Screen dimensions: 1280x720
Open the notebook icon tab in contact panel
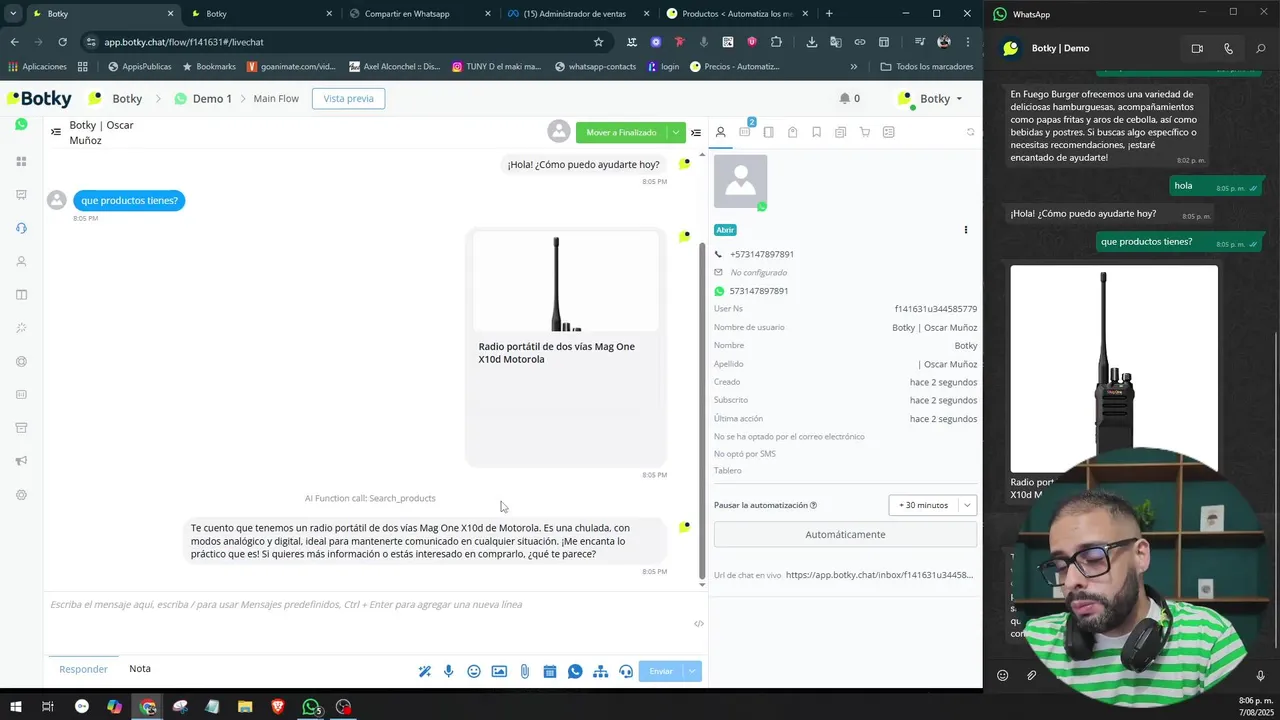(x=769, y=132)
